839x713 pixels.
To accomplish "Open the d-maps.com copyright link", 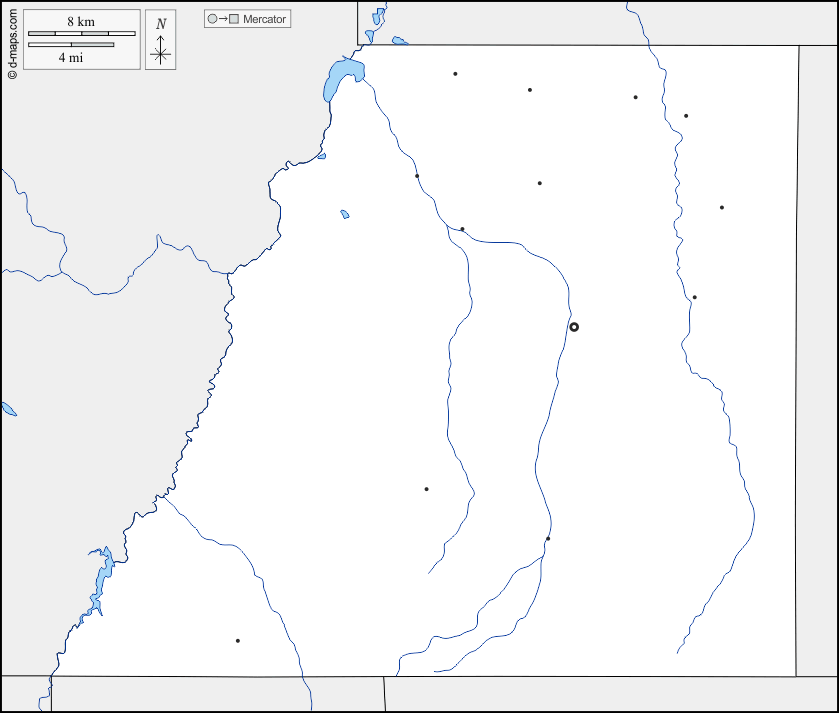I will click(12, 40).
